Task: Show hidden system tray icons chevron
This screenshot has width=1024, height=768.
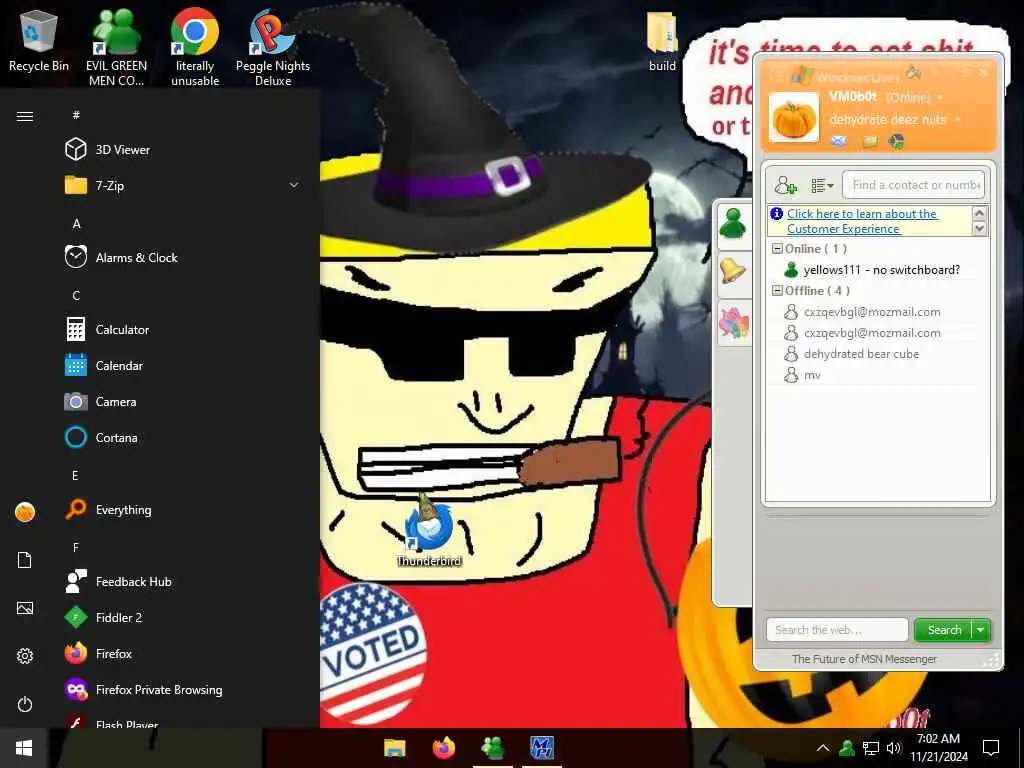Action: tap(823, 748)
